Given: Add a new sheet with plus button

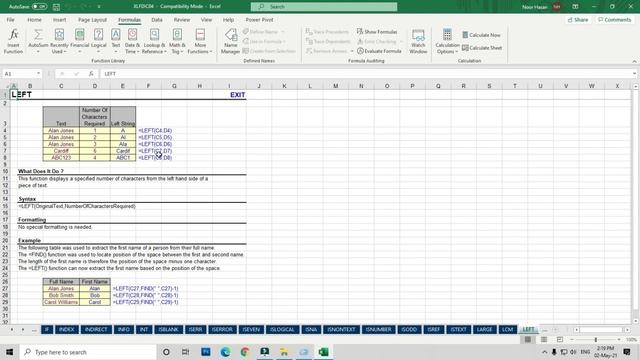Looking at the screenshot, I should click(x=555, y=329).
